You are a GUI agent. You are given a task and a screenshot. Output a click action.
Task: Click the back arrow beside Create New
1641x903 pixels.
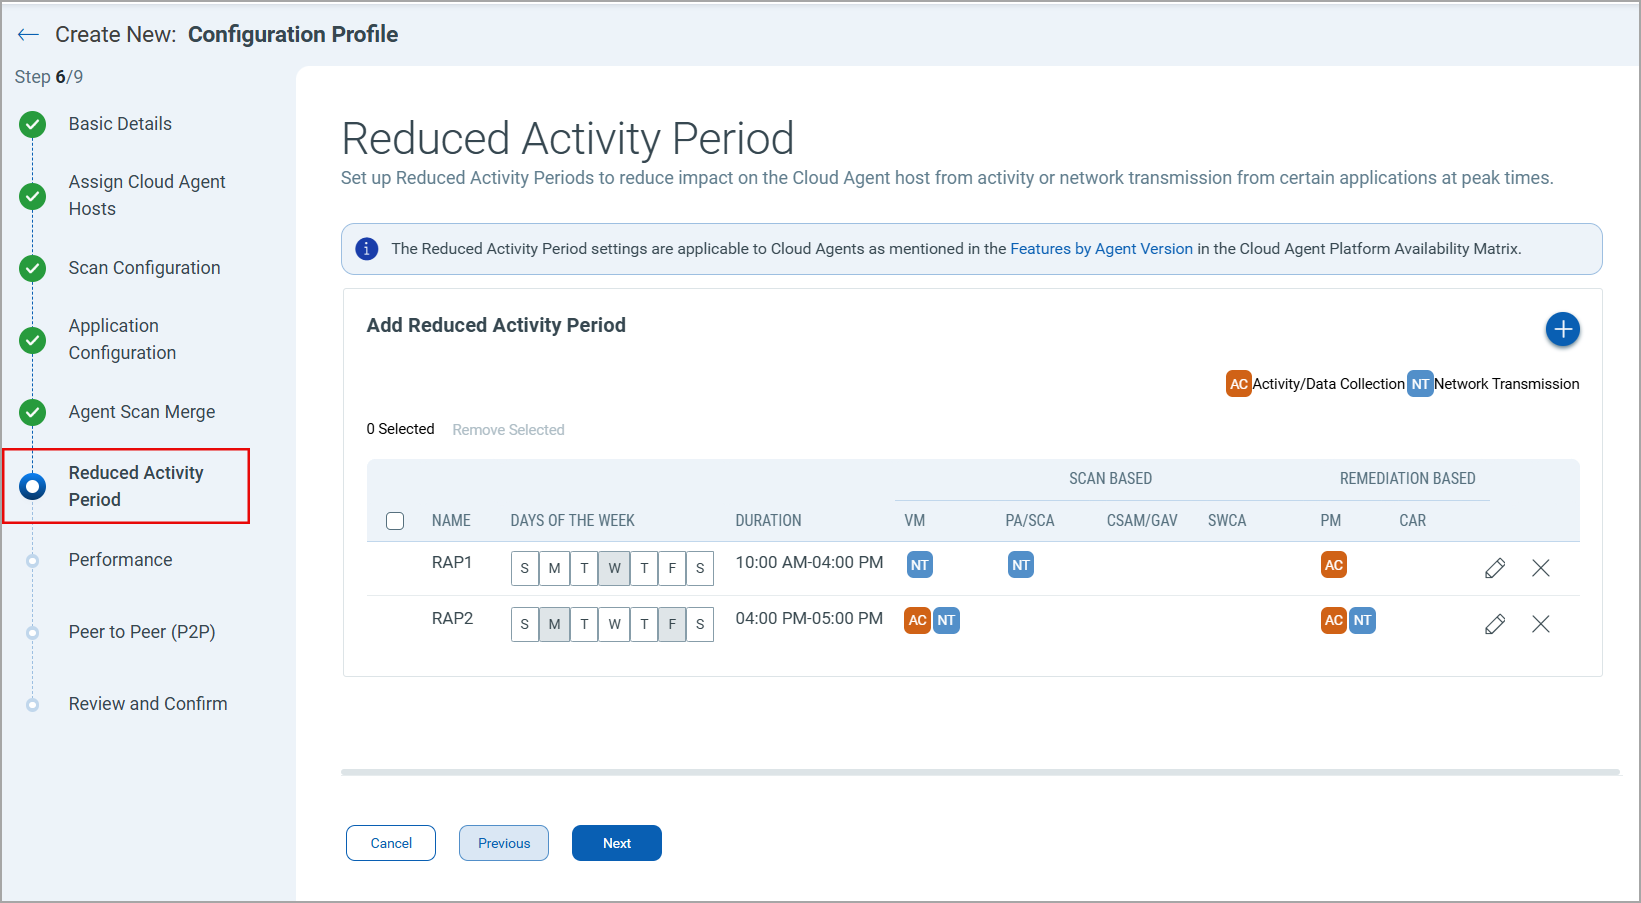(28, 33)
